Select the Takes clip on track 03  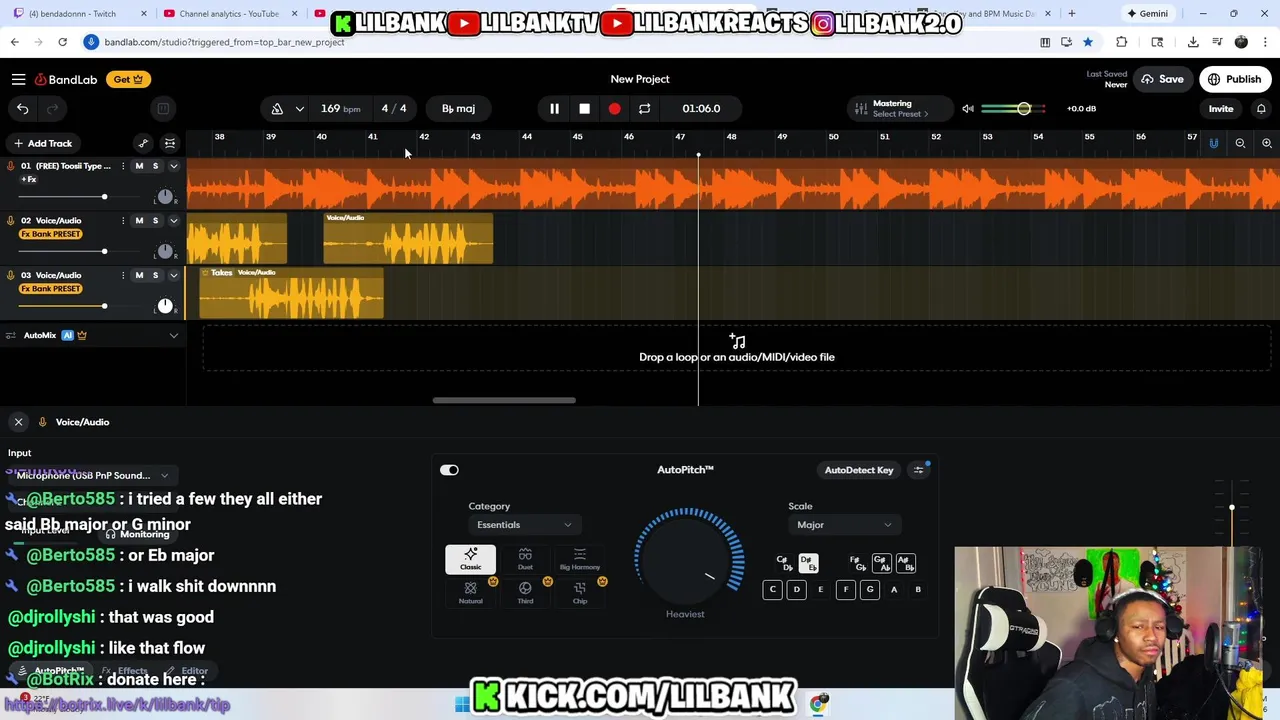(291, 294)
